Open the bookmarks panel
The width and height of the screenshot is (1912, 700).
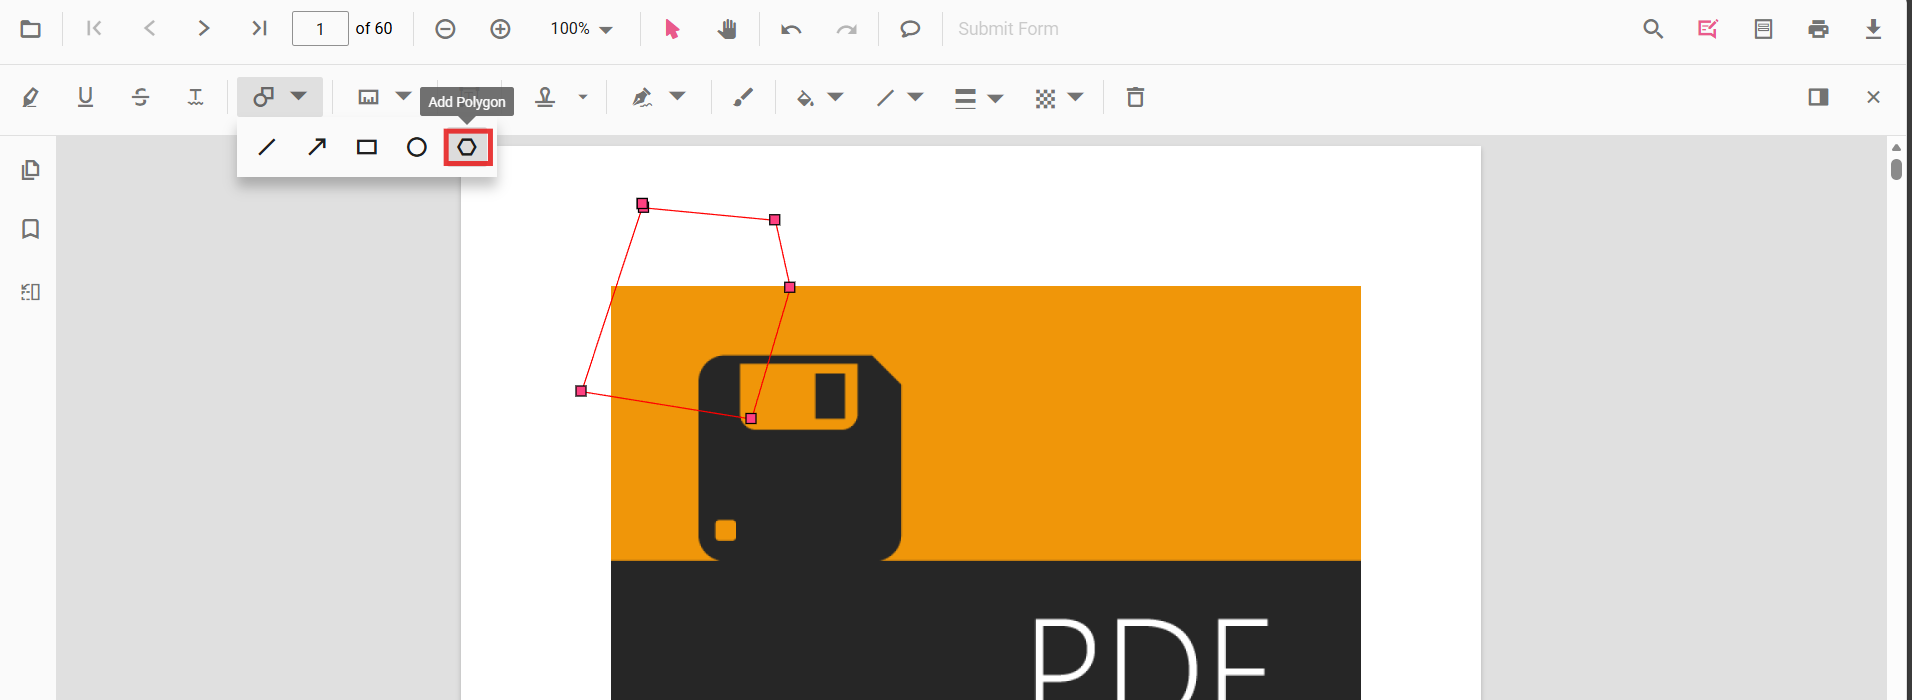click(30, 229)
